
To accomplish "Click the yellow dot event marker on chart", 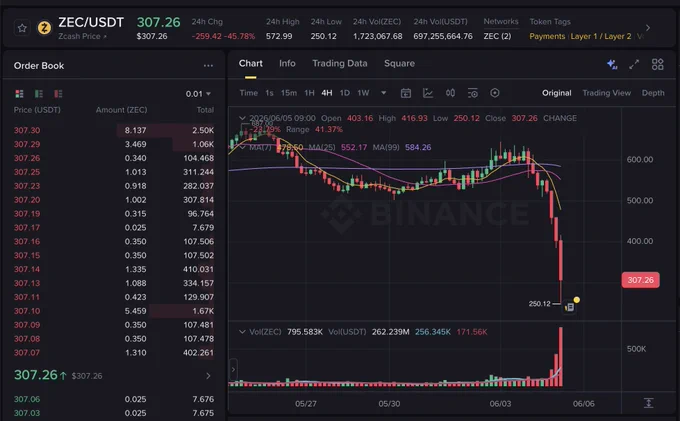I will pos(576,300).
